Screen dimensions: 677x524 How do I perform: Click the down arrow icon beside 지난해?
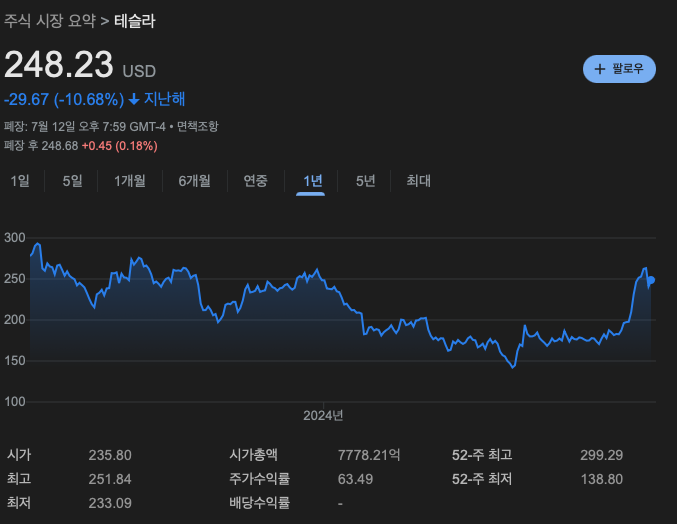[134, 100]
